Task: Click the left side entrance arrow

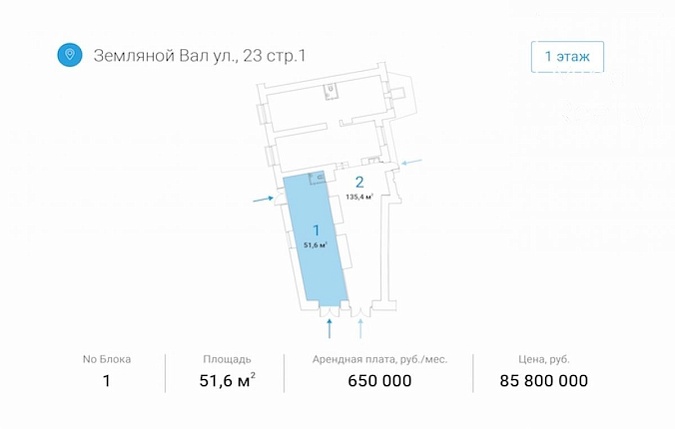Action: [x=263, y=199]
